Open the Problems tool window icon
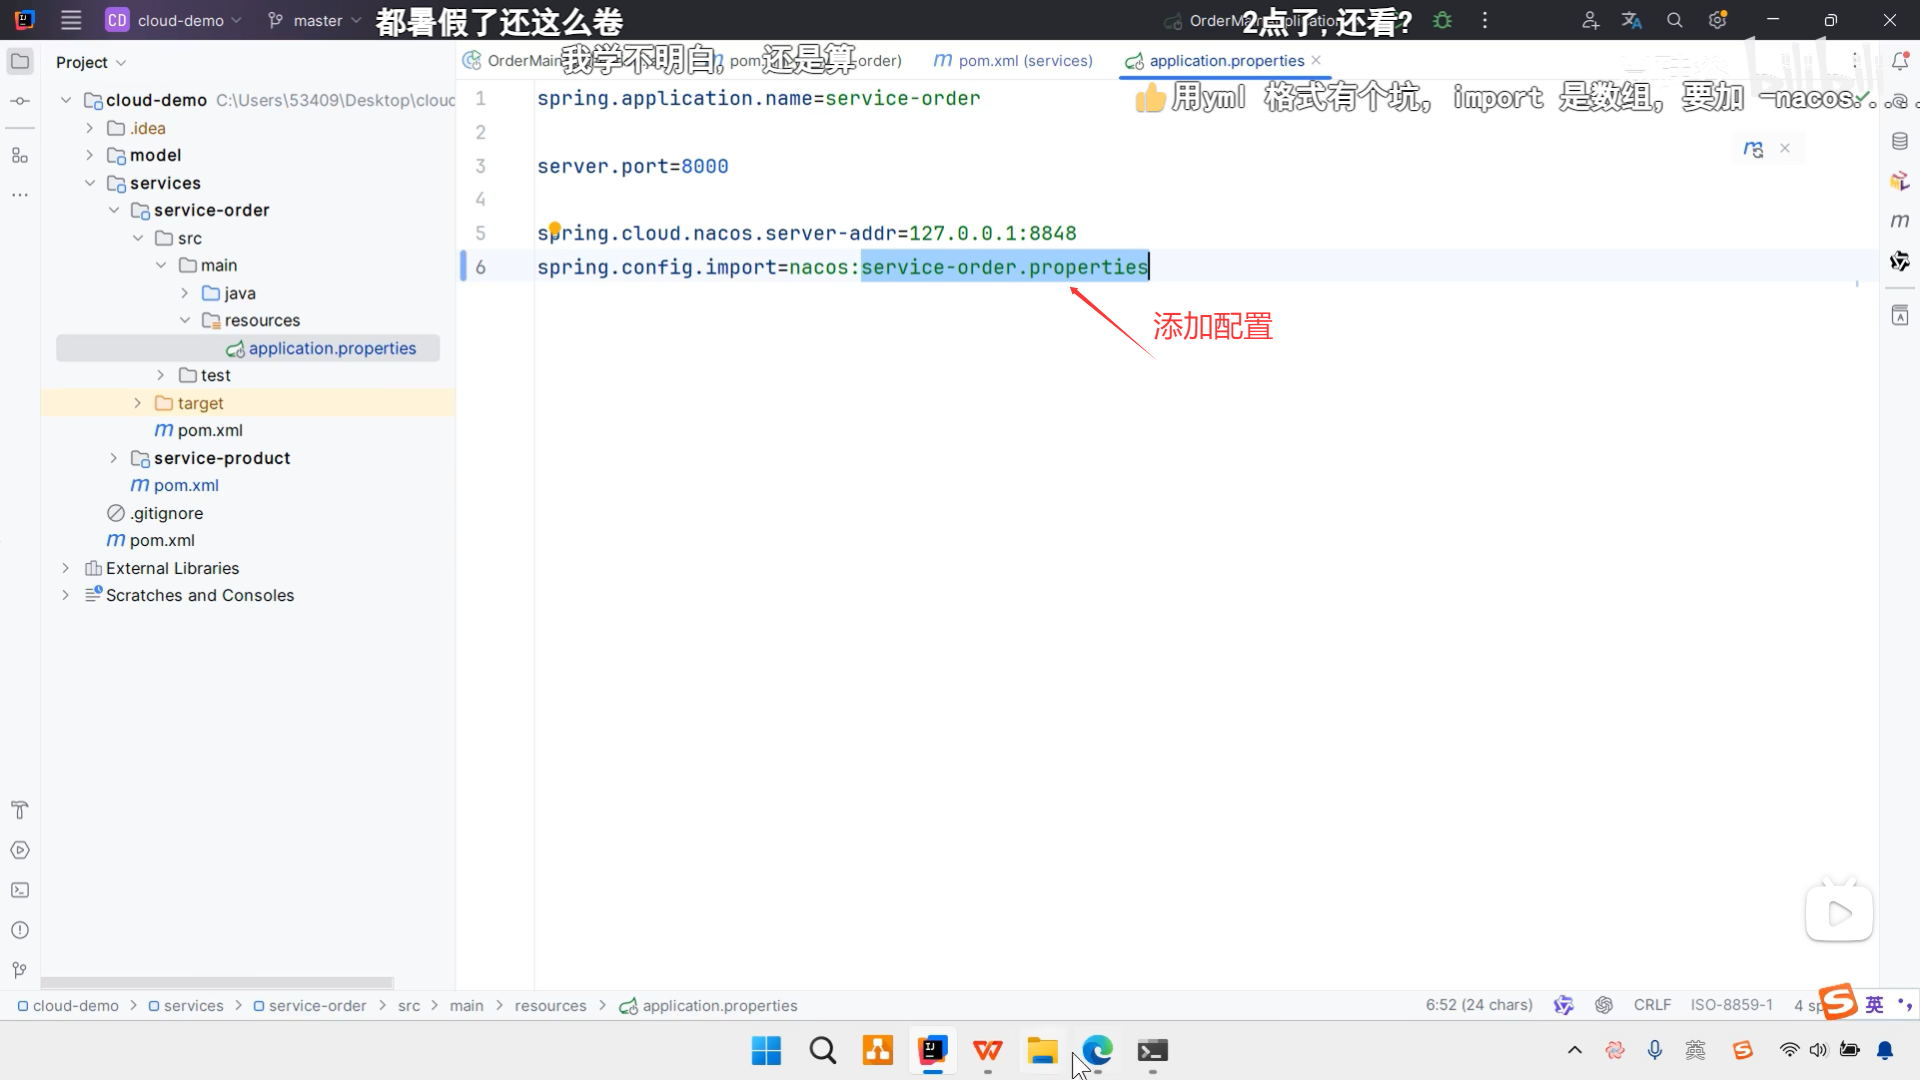The height and width of the screenshot is (1080, 1920). (x=20, y=930)
